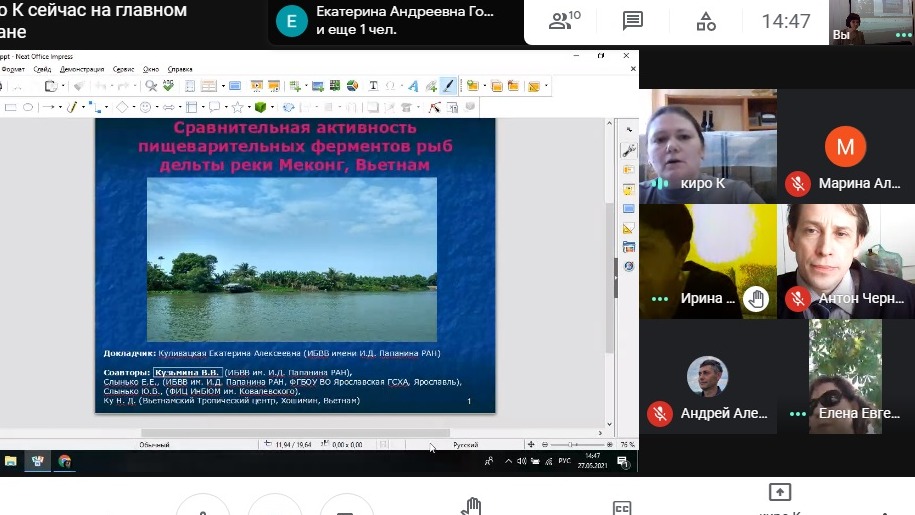Open the Екатерина Андреевна notification pill
This screenshot has height=515, width=915.
[x=396, y=21]
